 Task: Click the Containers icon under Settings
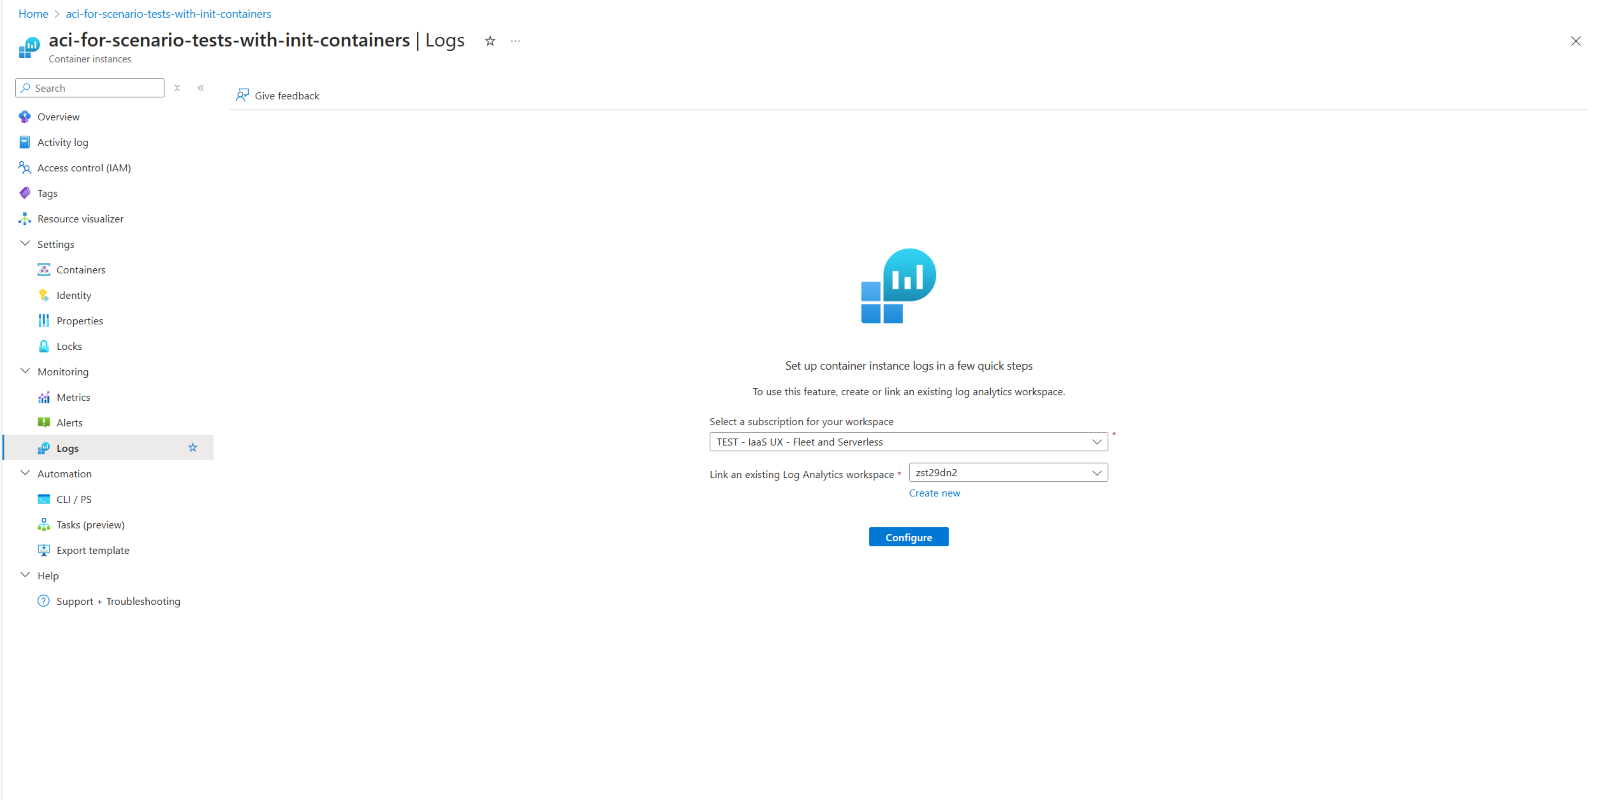[x=44, y=270]
